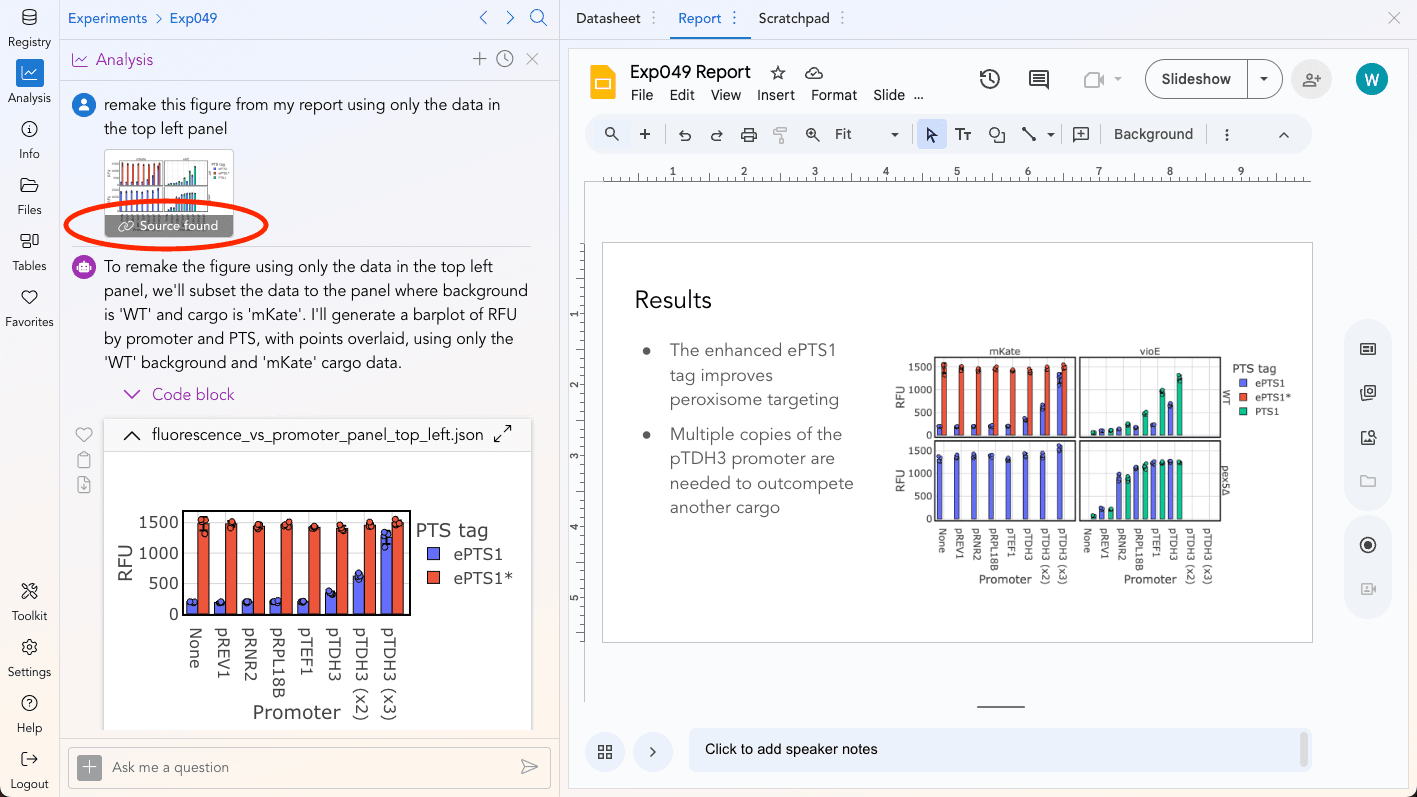
Task: Click the Slideshow button
Action: 1196,79
